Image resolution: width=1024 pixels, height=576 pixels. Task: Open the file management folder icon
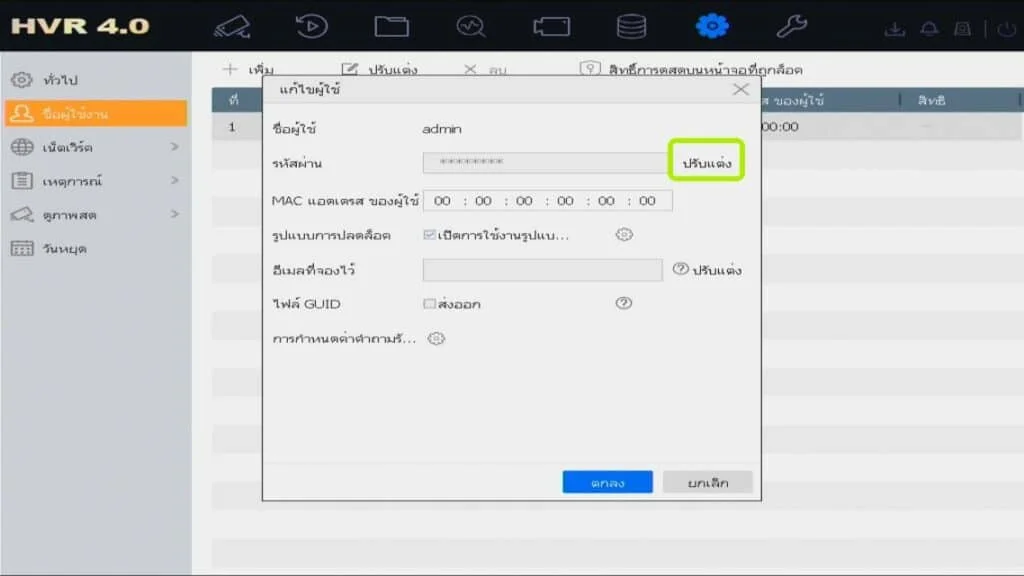(392, 26)
